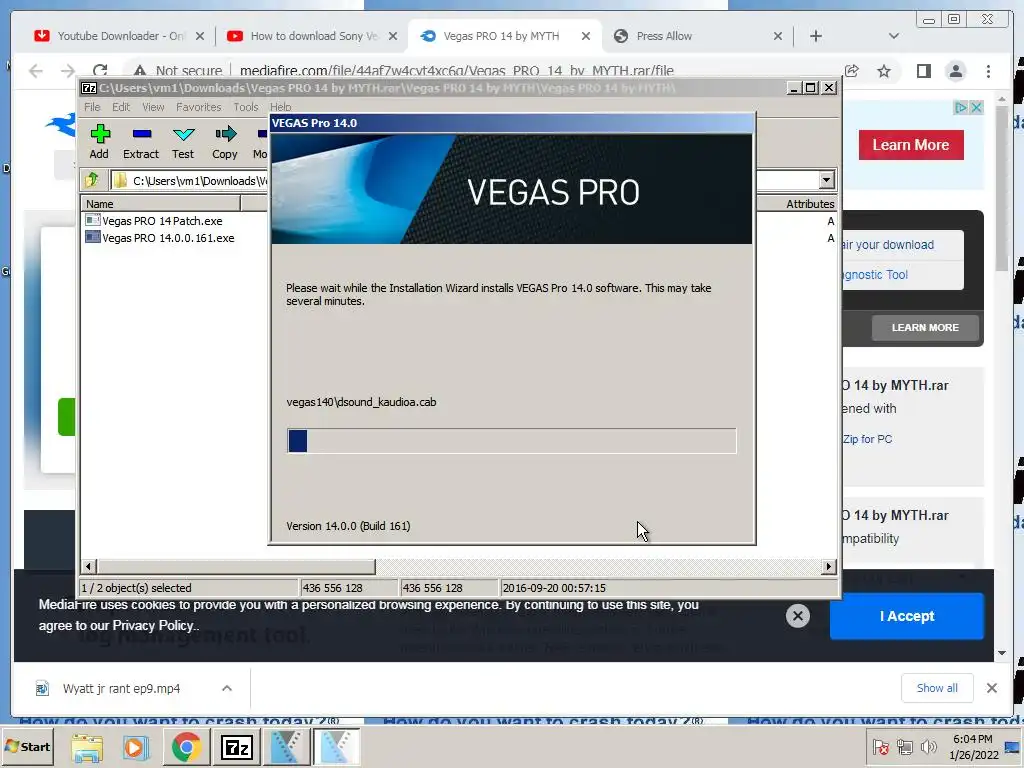Click the active Vegas installer taskbar icon
This screenshot has width=1024, height=768.
coord(336,747)
